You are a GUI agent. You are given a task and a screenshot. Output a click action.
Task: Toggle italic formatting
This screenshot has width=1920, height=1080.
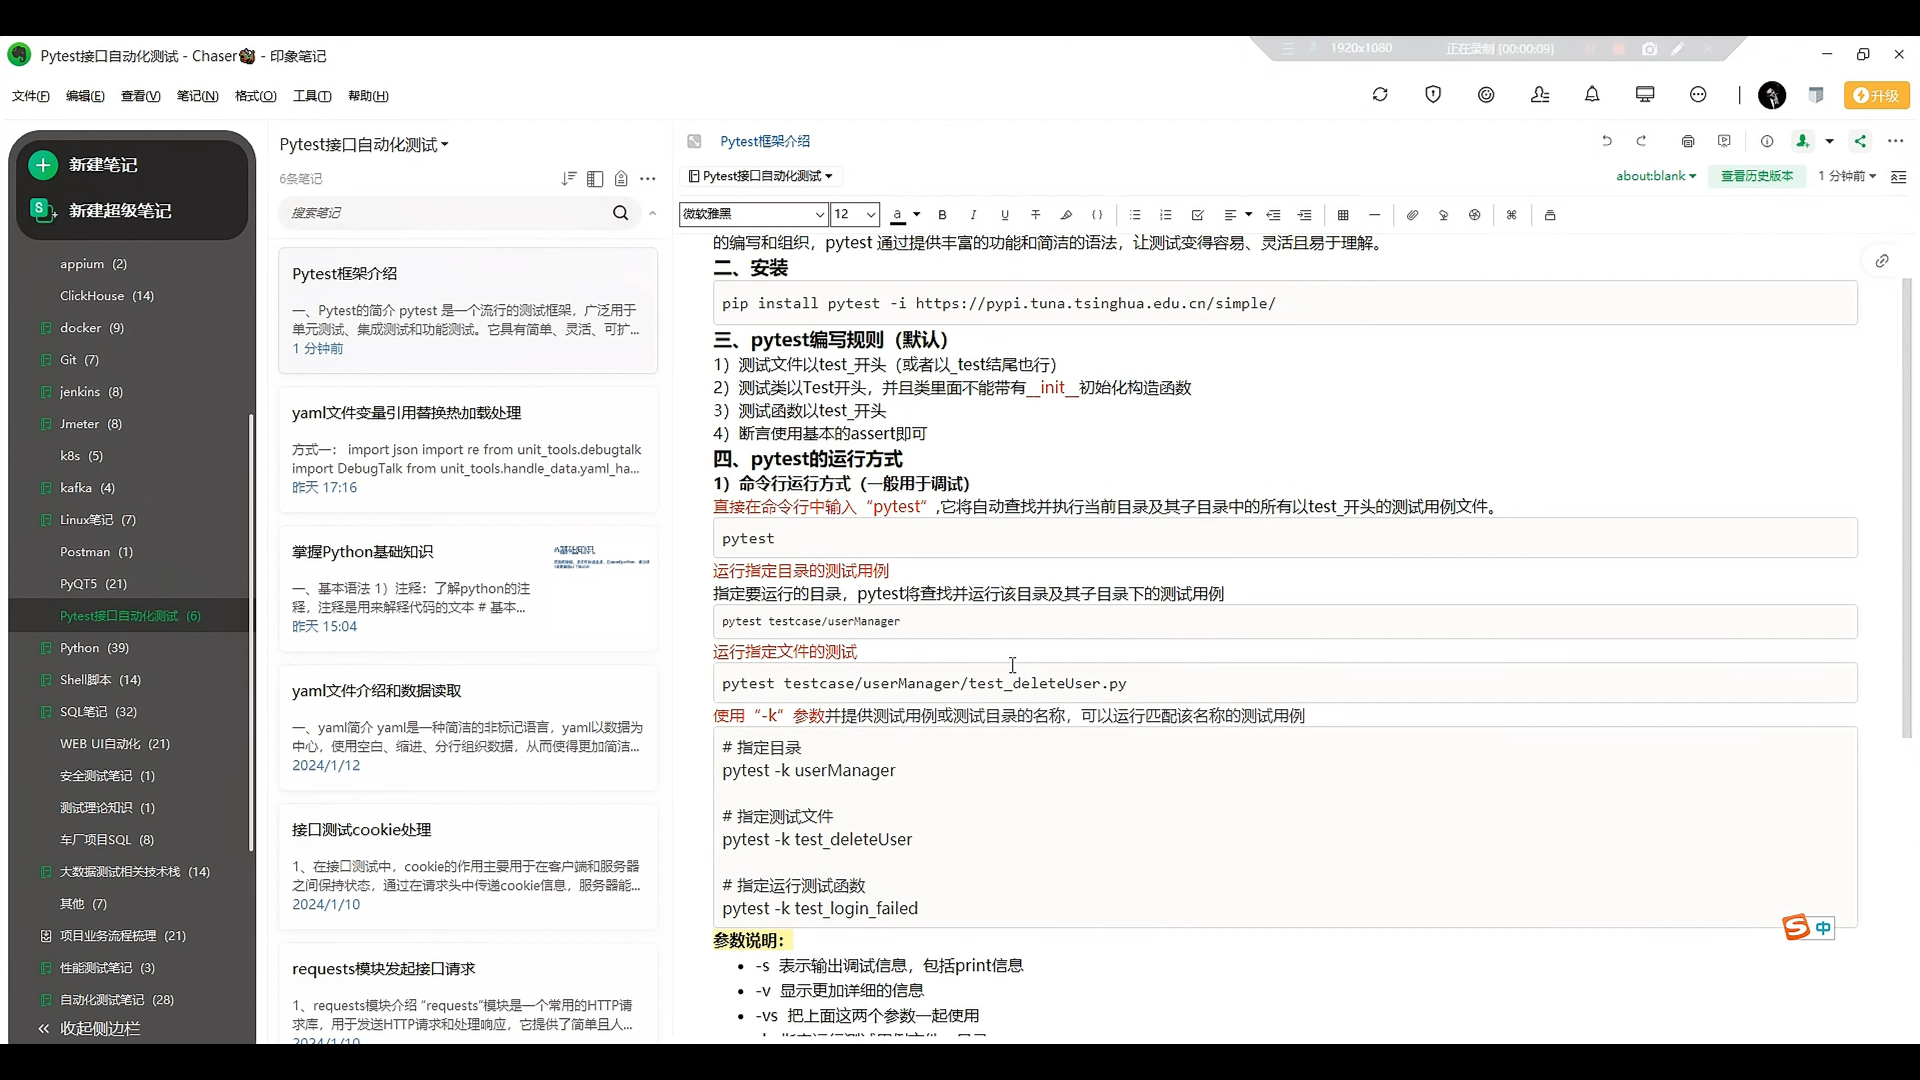(973, 215)
